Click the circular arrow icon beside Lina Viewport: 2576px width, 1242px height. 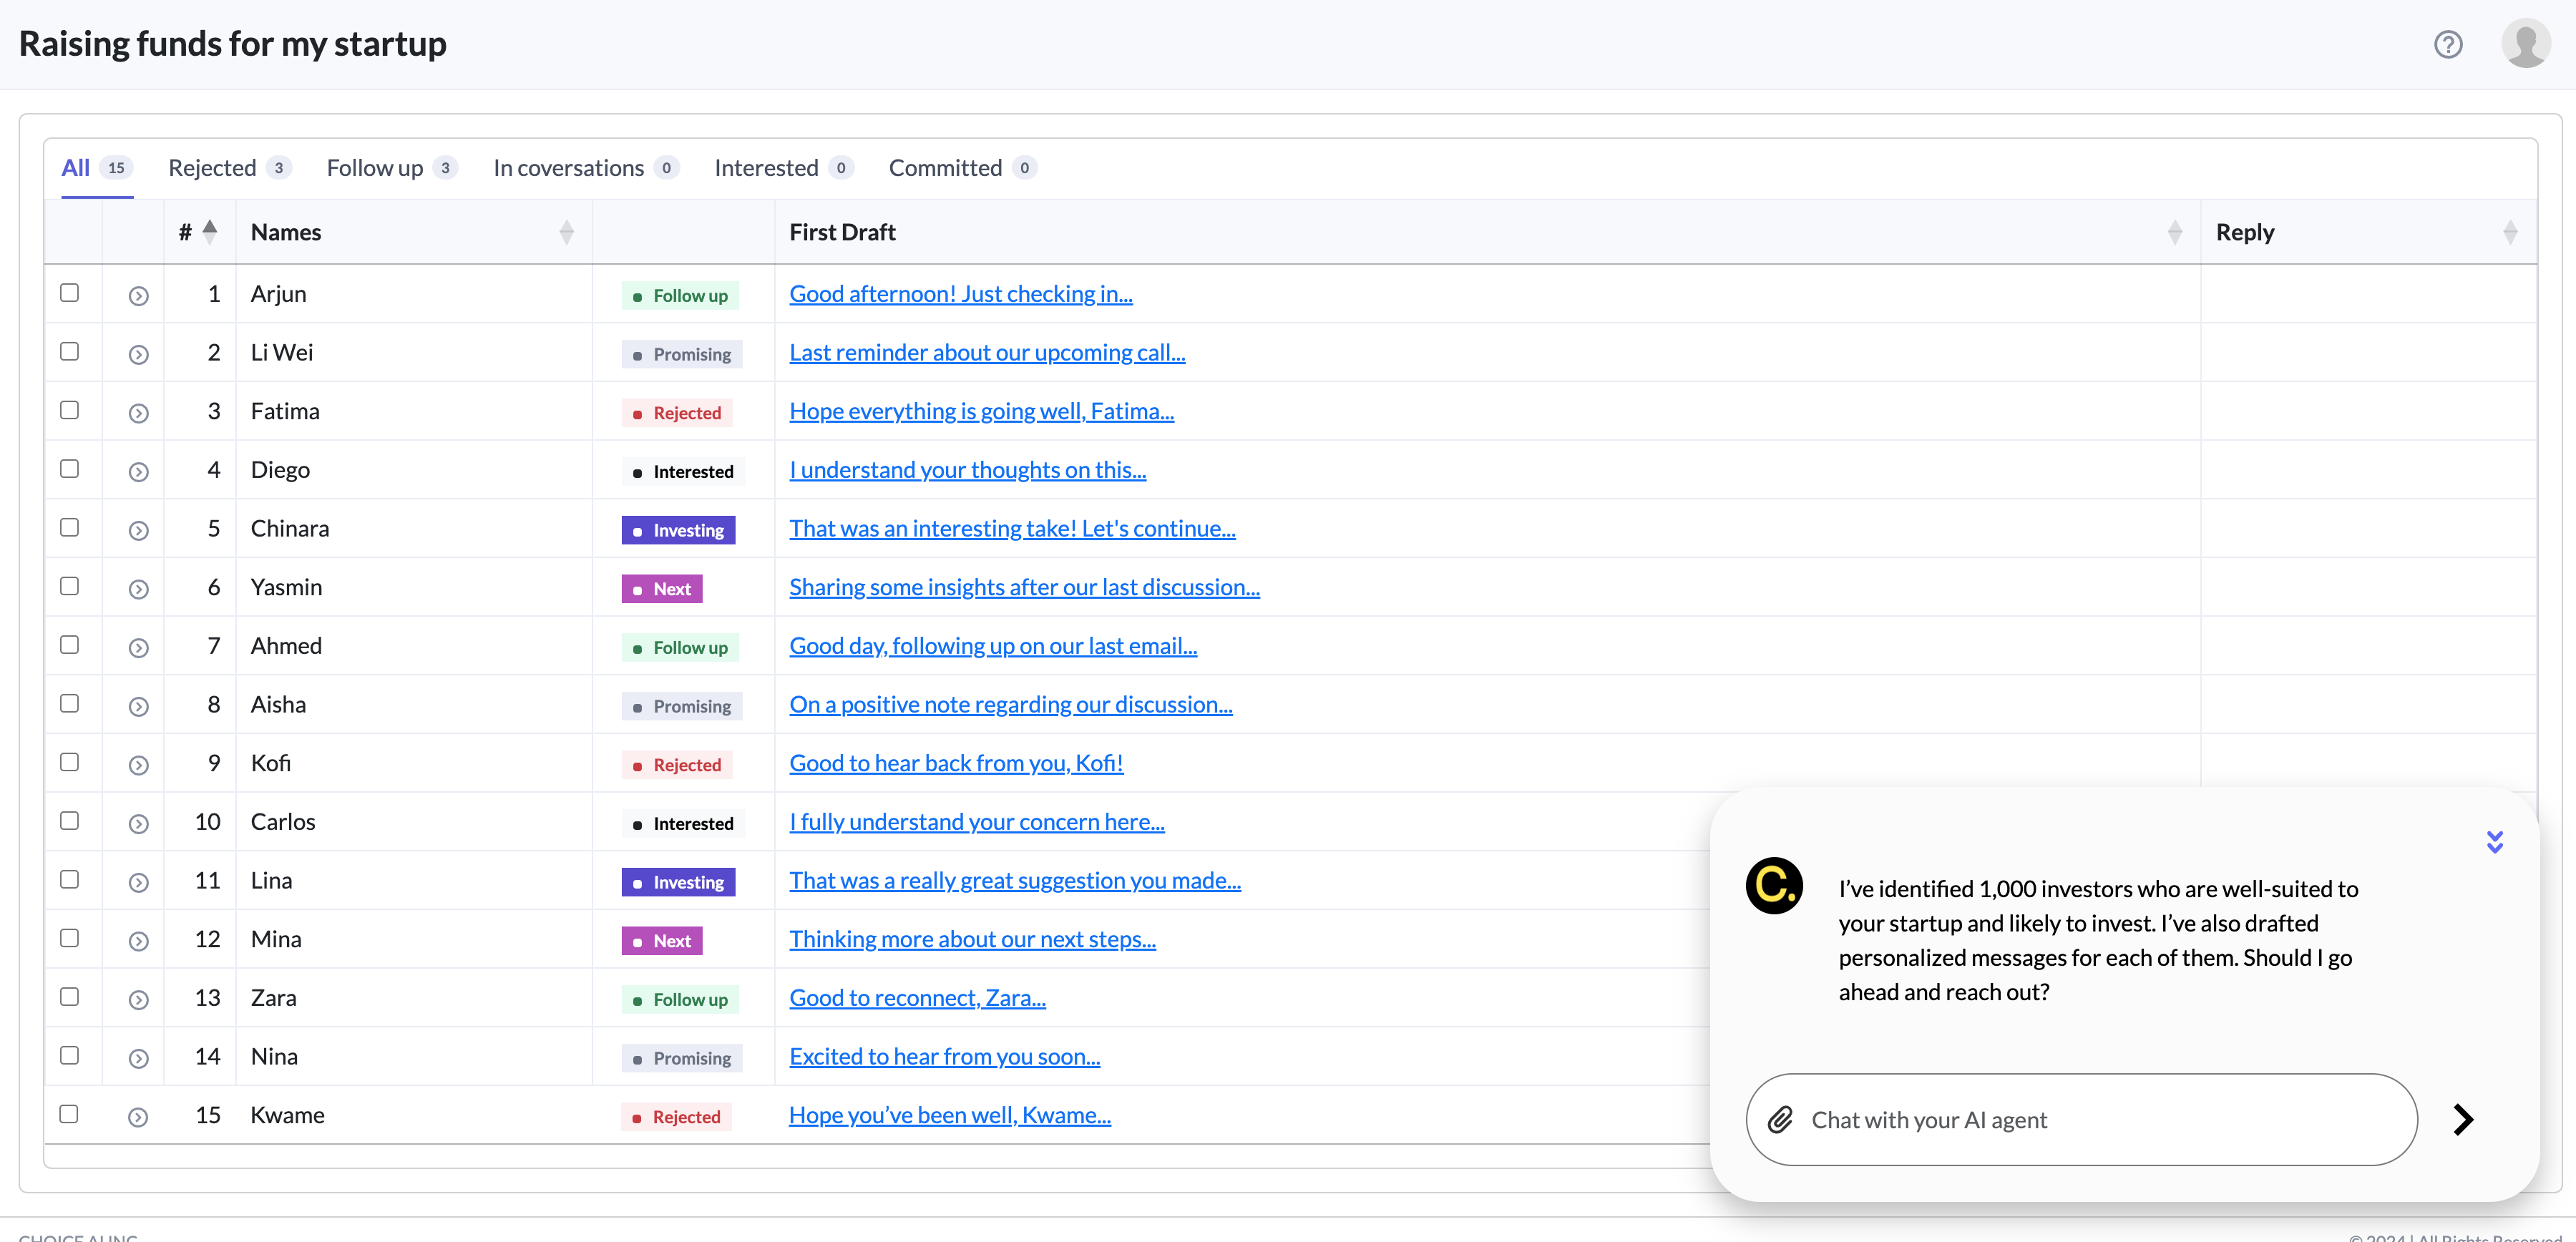pos(138,883)
